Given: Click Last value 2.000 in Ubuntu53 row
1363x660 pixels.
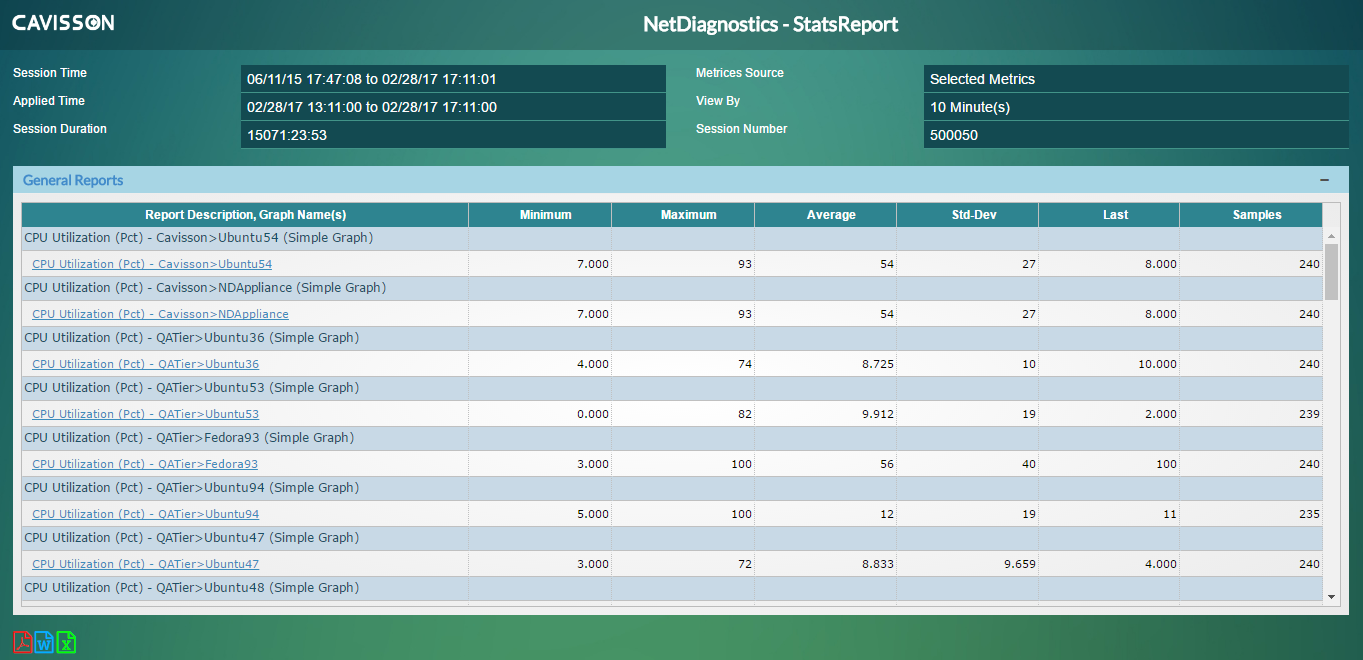Looking at the screenshot, I should [x=1161, y=414].
